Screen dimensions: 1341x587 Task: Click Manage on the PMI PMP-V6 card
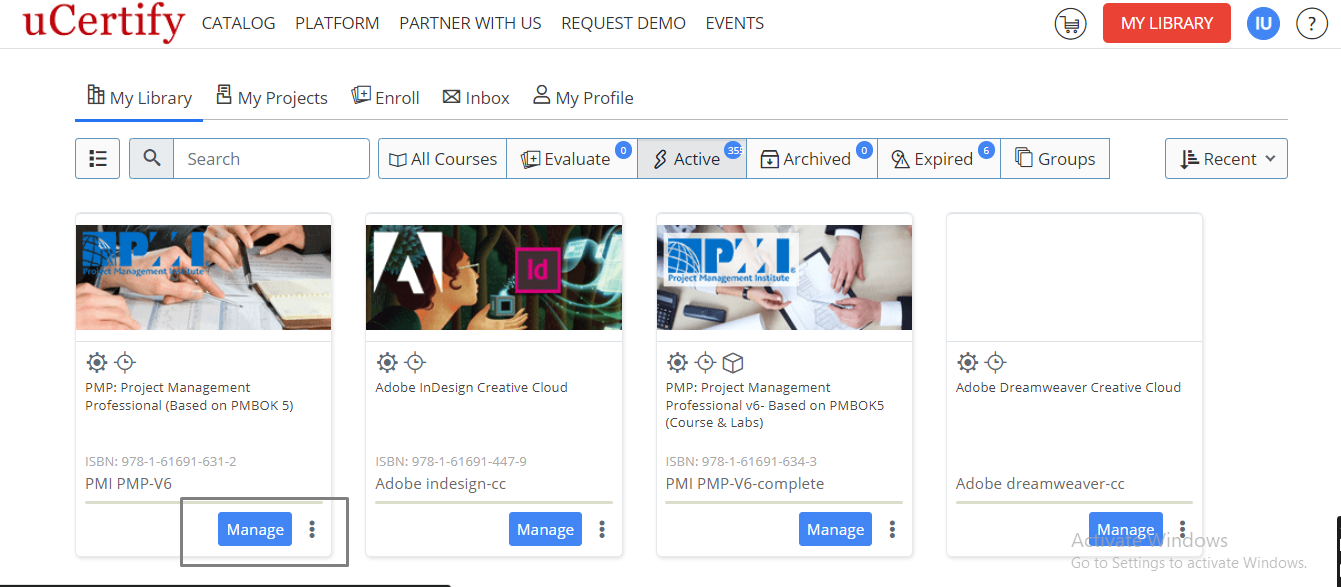click(x=255, y=529)
